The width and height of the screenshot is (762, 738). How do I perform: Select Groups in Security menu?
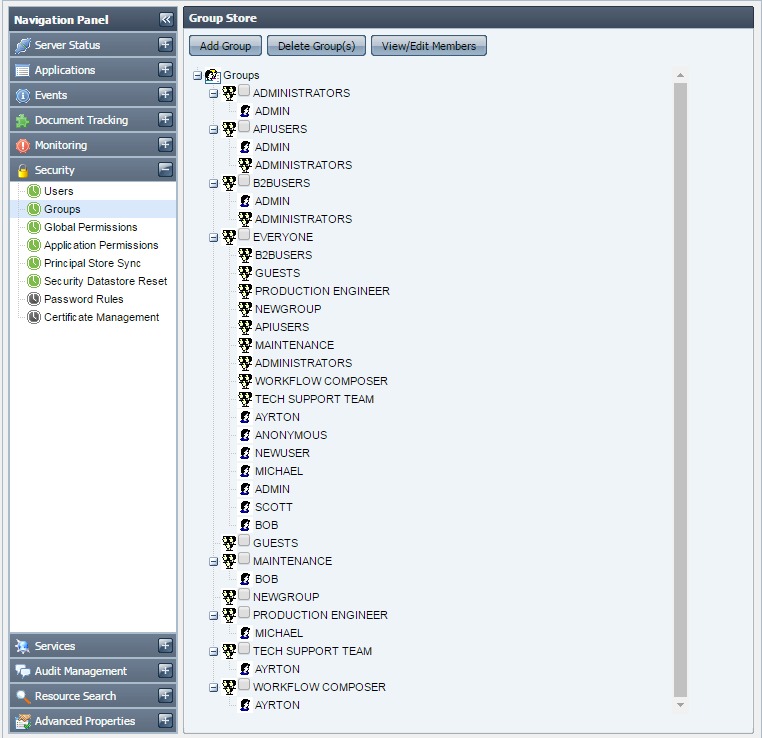[x=62, y=209]
